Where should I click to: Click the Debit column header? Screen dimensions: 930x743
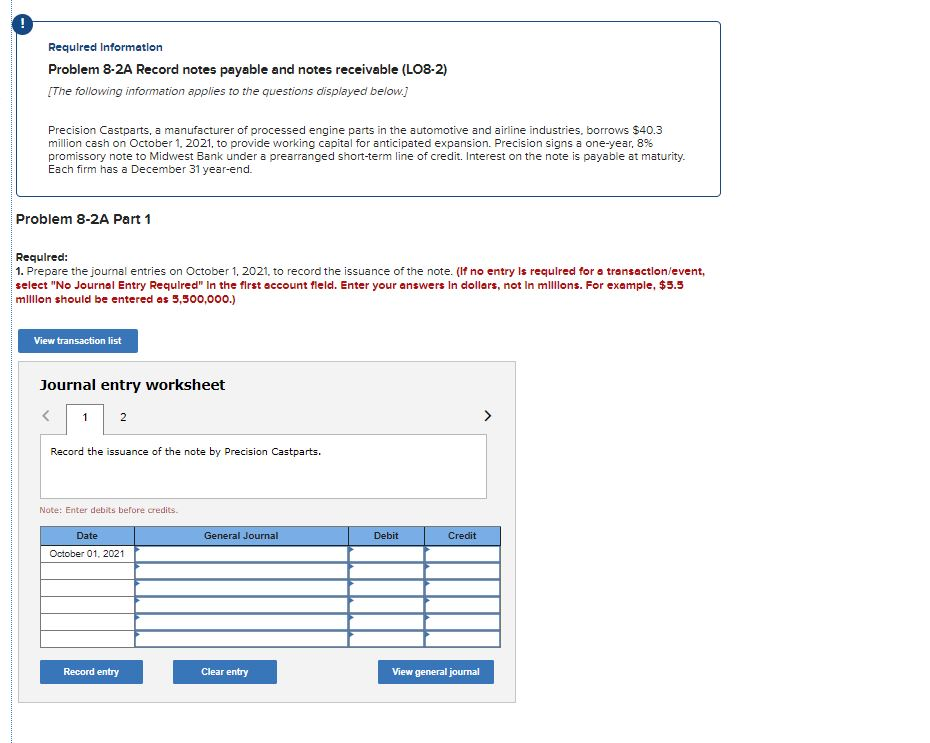coord(386,535)
